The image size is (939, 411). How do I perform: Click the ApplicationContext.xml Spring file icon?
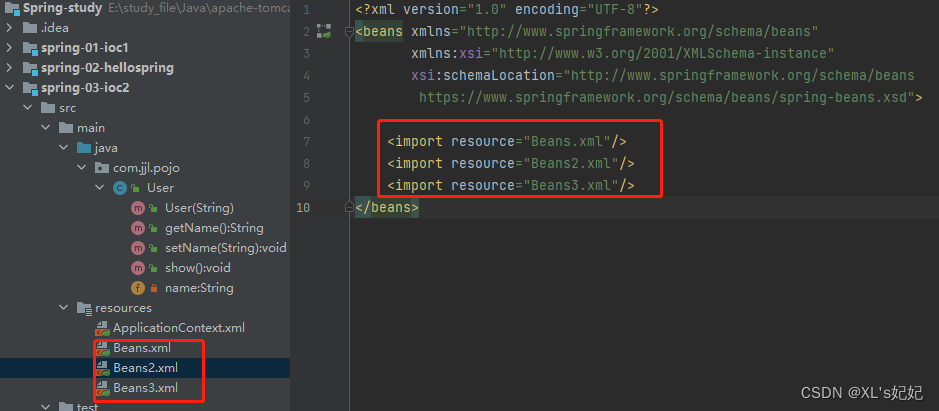pos(102,328)
